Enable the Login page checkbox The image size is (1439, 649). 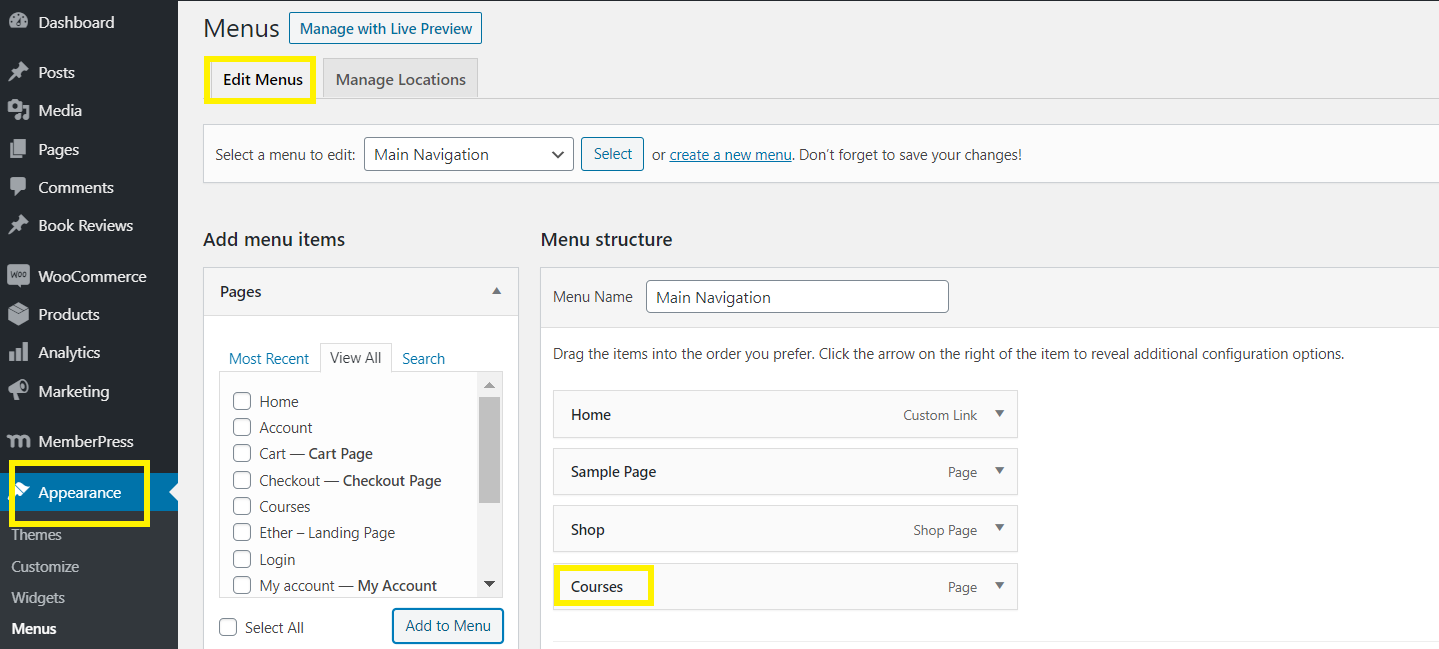(242, 559)
